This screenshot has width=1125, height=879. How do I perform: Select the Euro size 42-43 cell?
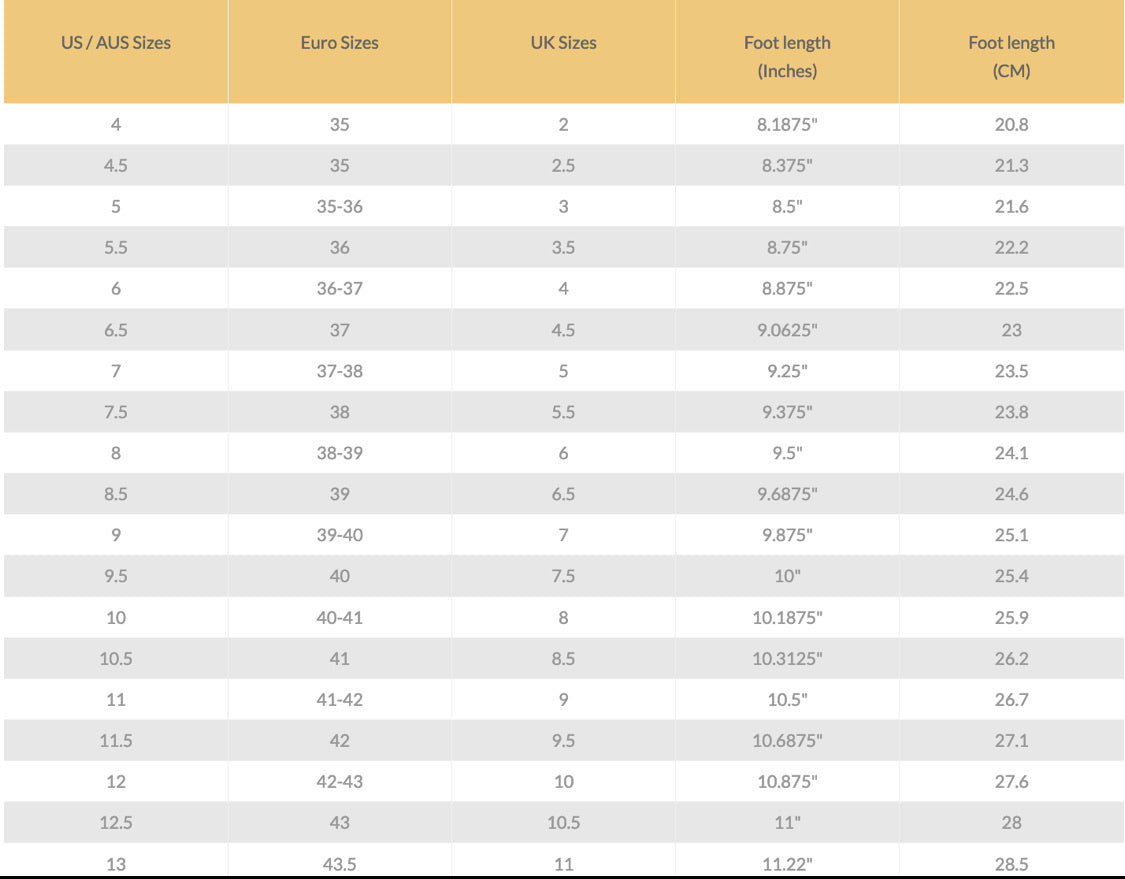point(339,782)
